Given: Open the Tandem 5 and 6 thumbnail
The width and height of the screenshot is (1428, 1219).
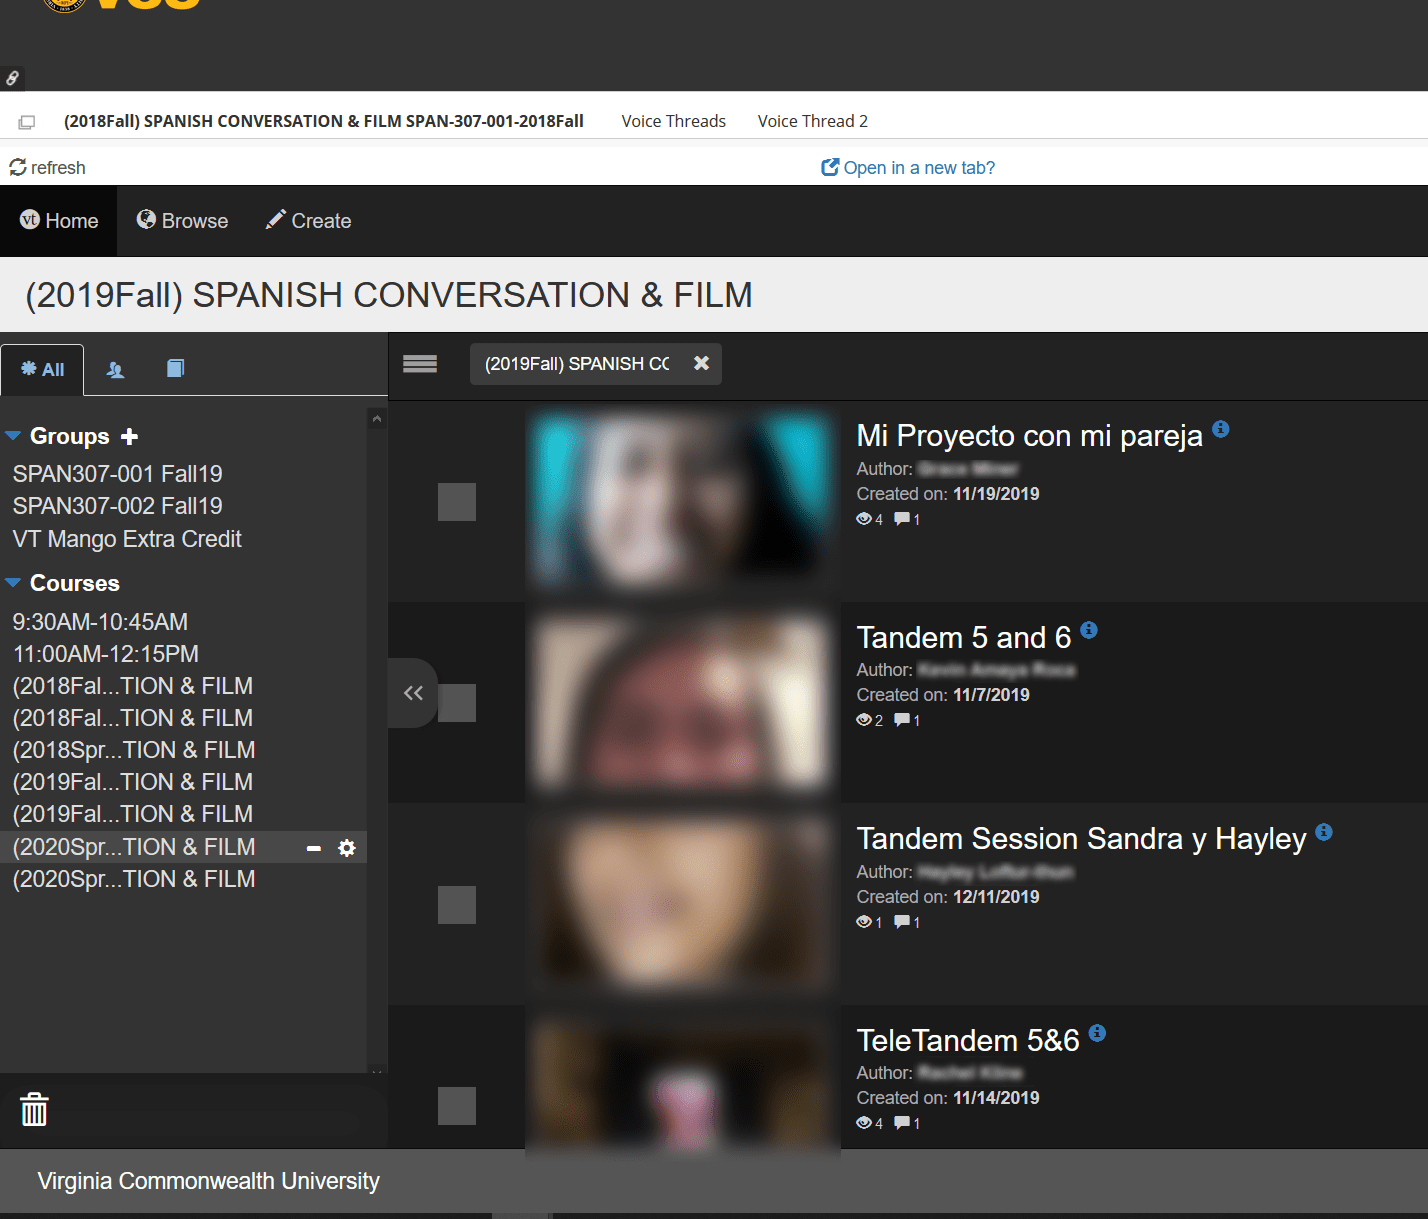Looking at the screenshot, I should (683, 703).
